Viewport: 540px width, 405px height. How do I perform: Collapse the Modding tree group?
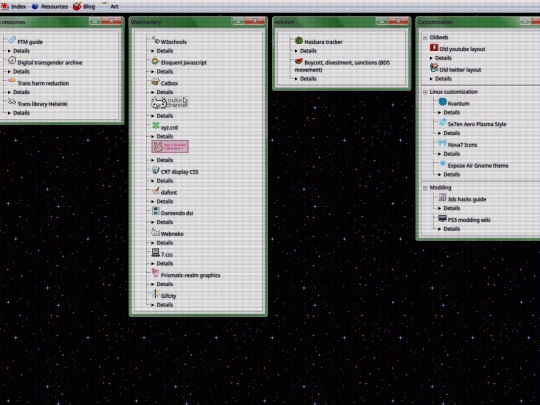(x=426, y=188)
